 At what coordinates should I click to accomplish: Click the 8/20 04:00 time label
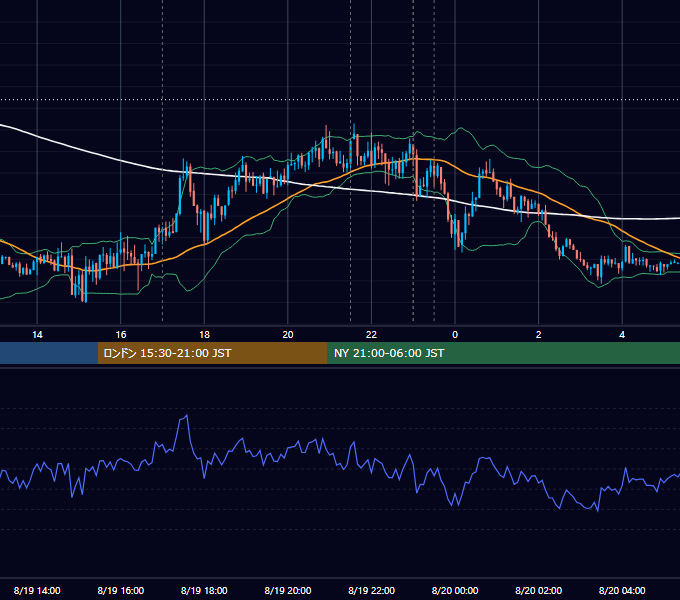(622, 590)
